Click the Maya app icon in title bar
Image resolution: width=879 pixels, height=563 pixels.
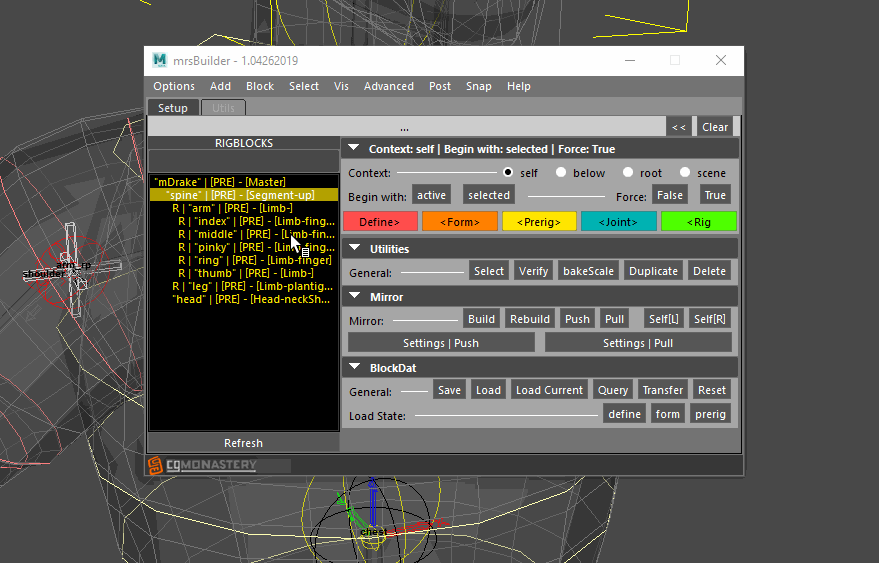160,60
